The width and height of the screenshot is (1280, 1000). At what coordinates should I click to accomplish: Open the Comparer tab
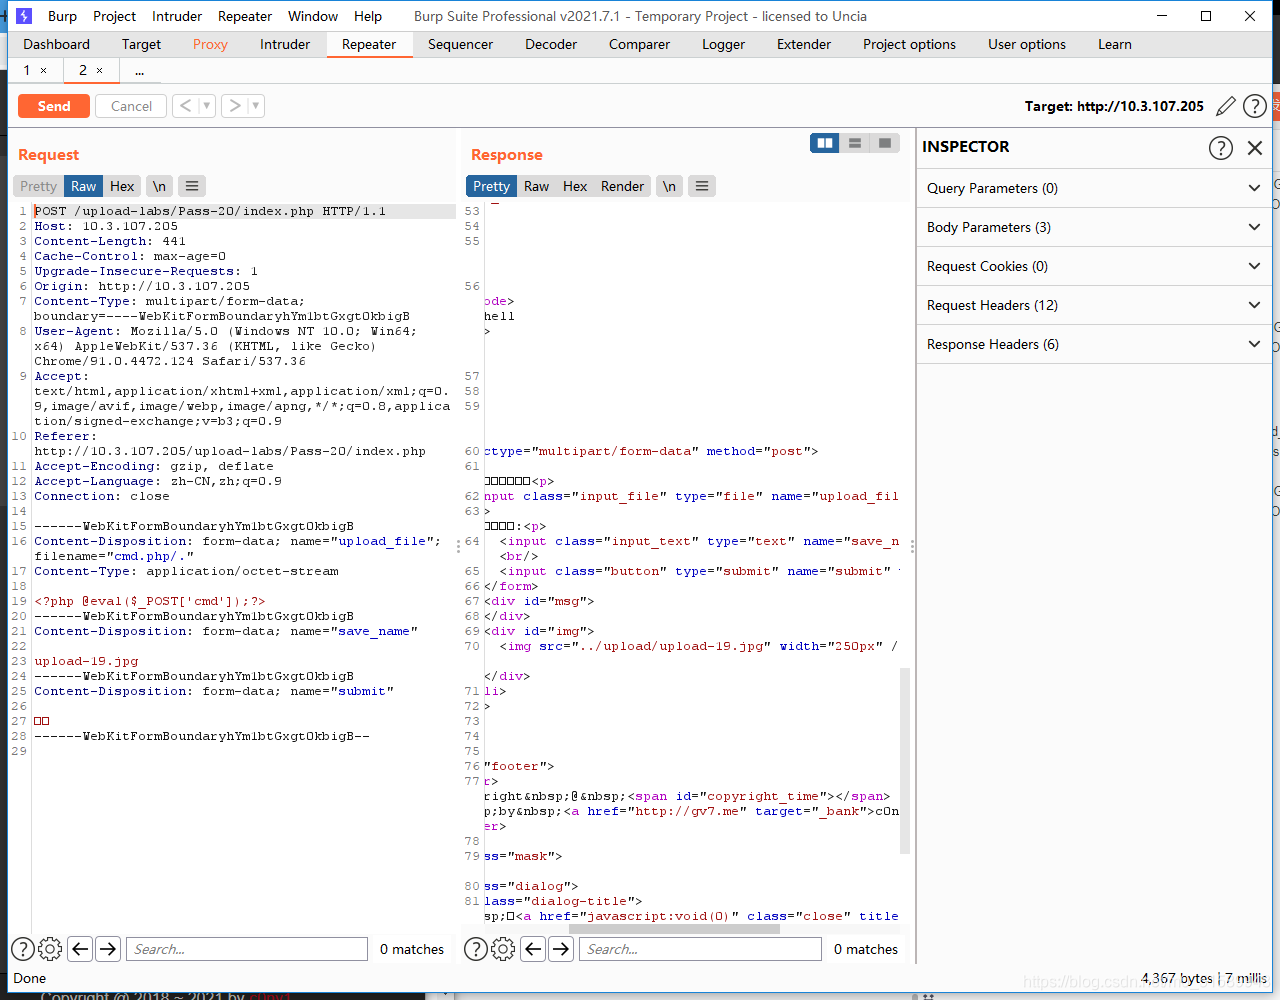[x=639, y=44]
